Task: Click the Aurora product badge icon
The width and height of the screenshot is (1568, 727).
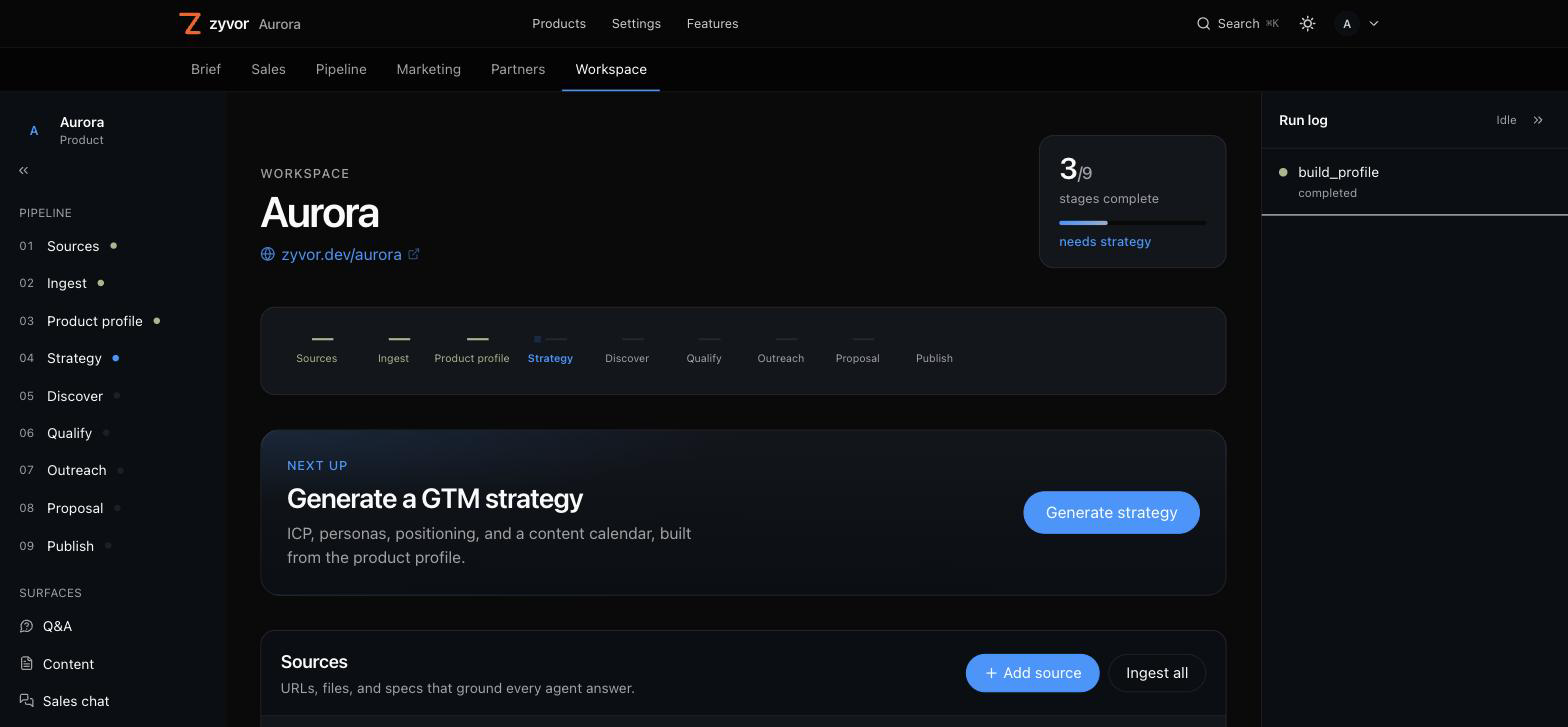Action: 34,130
